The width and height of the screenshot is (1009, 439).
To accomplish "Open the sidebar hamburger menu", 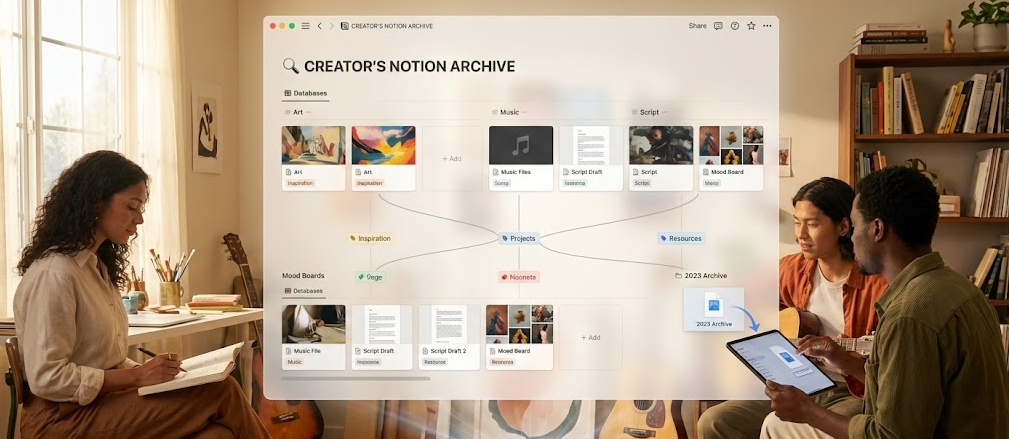I will pyautogui.click(x=305, y=26).
